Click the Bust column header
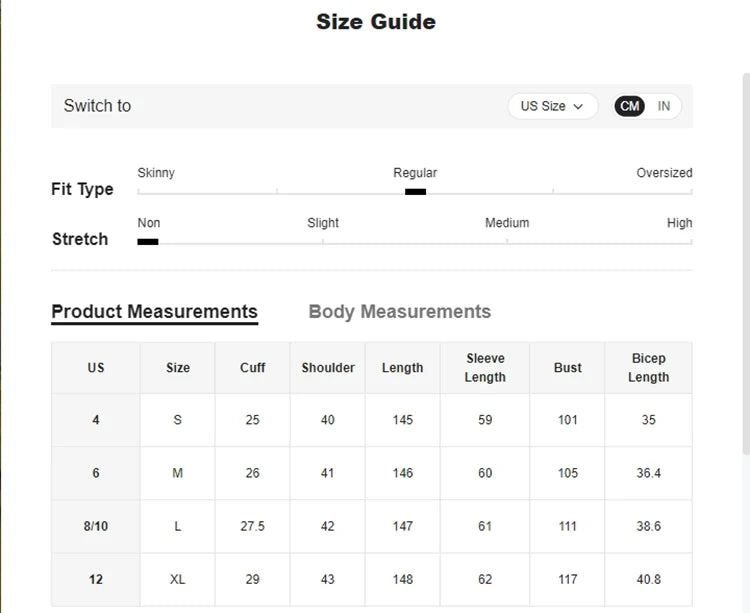Viewport: 750px width, 613px height. (x=567, y=367)
